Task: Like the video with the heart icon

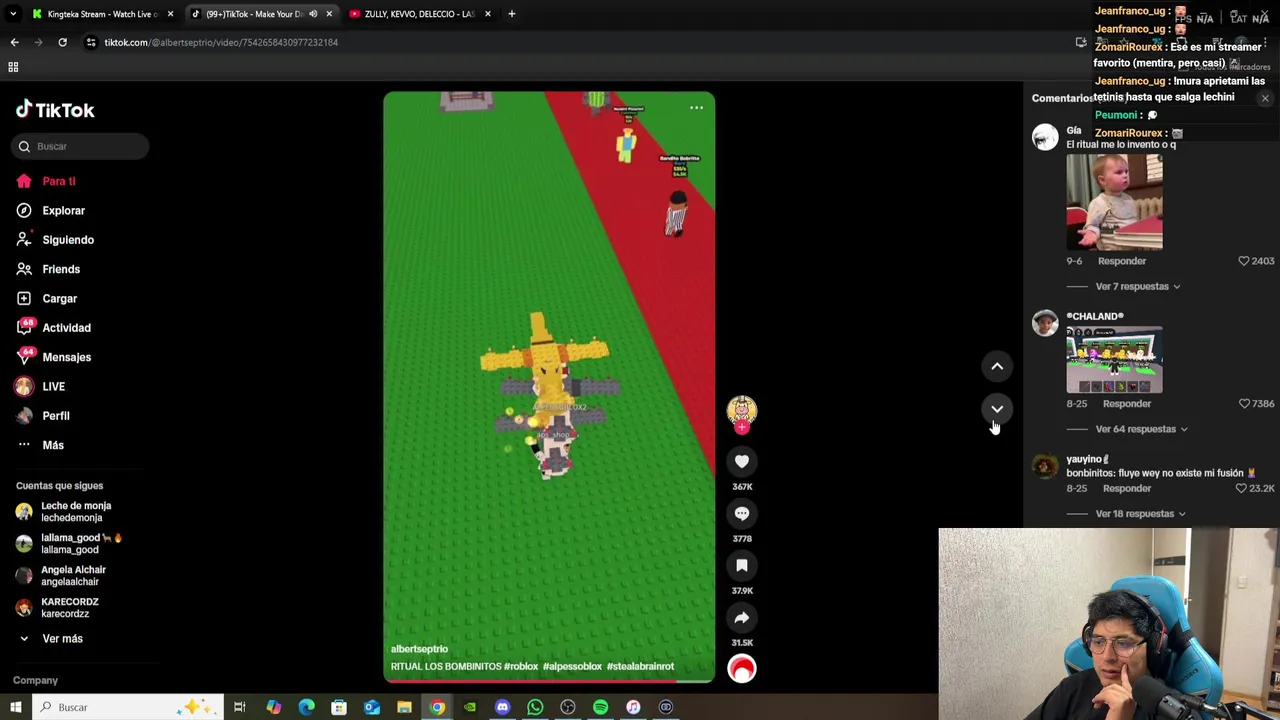Action: pos(742,461)
